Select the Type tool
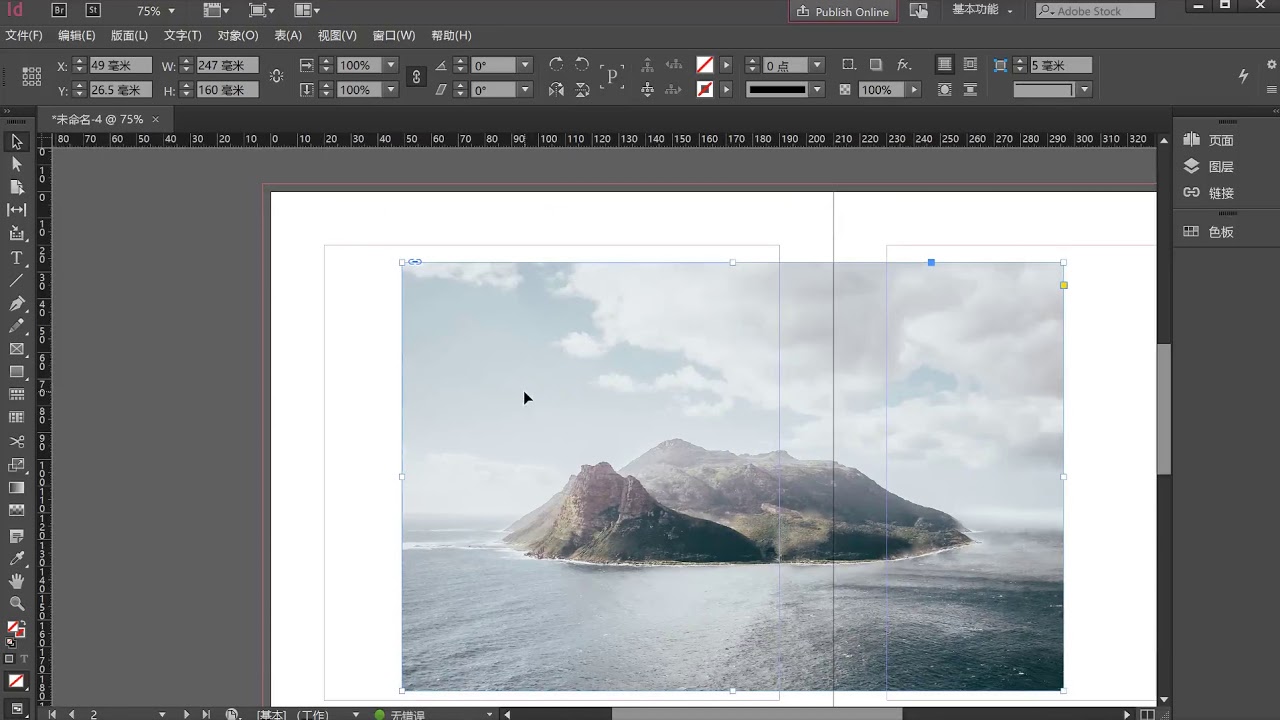Screen dimensions: 1280x720 tap(16, 258)
